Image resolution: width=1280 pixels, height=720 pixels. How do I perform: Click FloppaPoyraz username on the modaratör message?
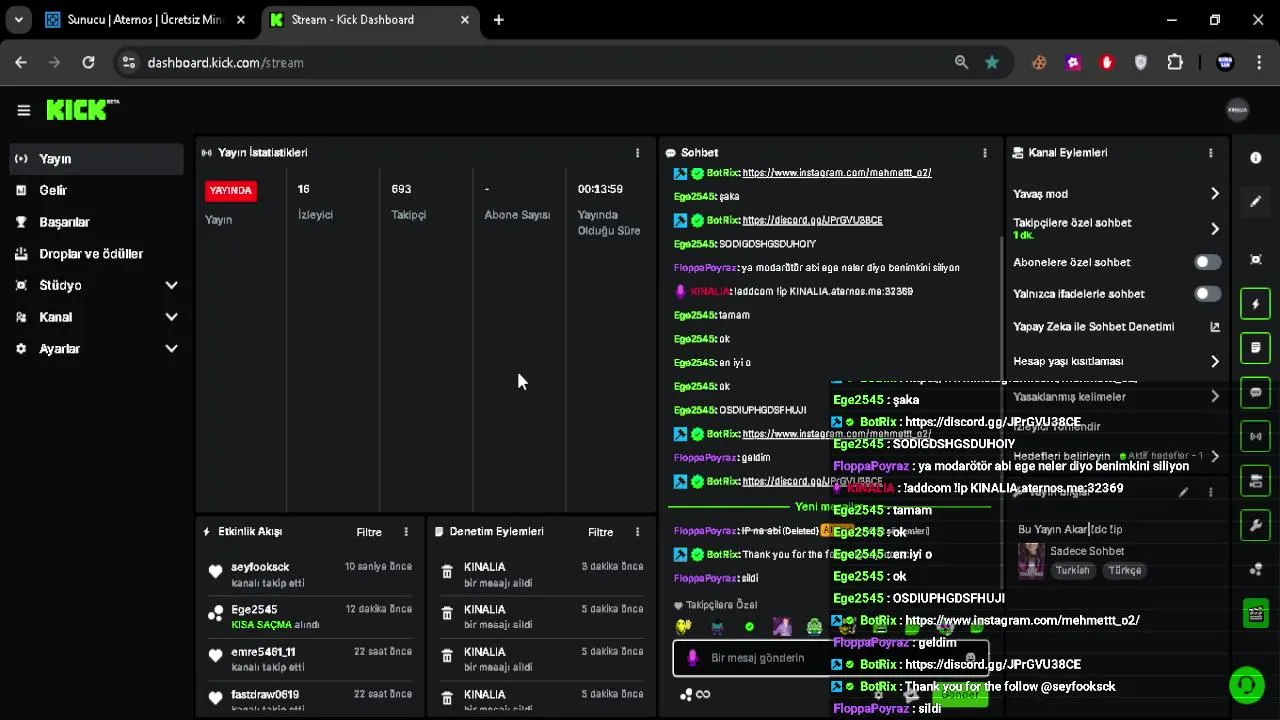705,268
